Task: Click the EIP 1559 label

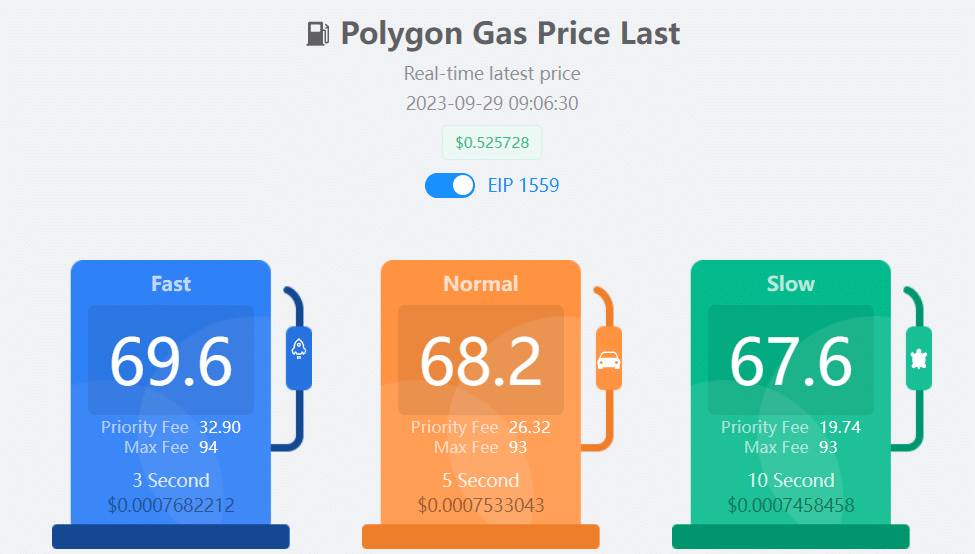Action: pyautogui.click(x=523, y=185)
